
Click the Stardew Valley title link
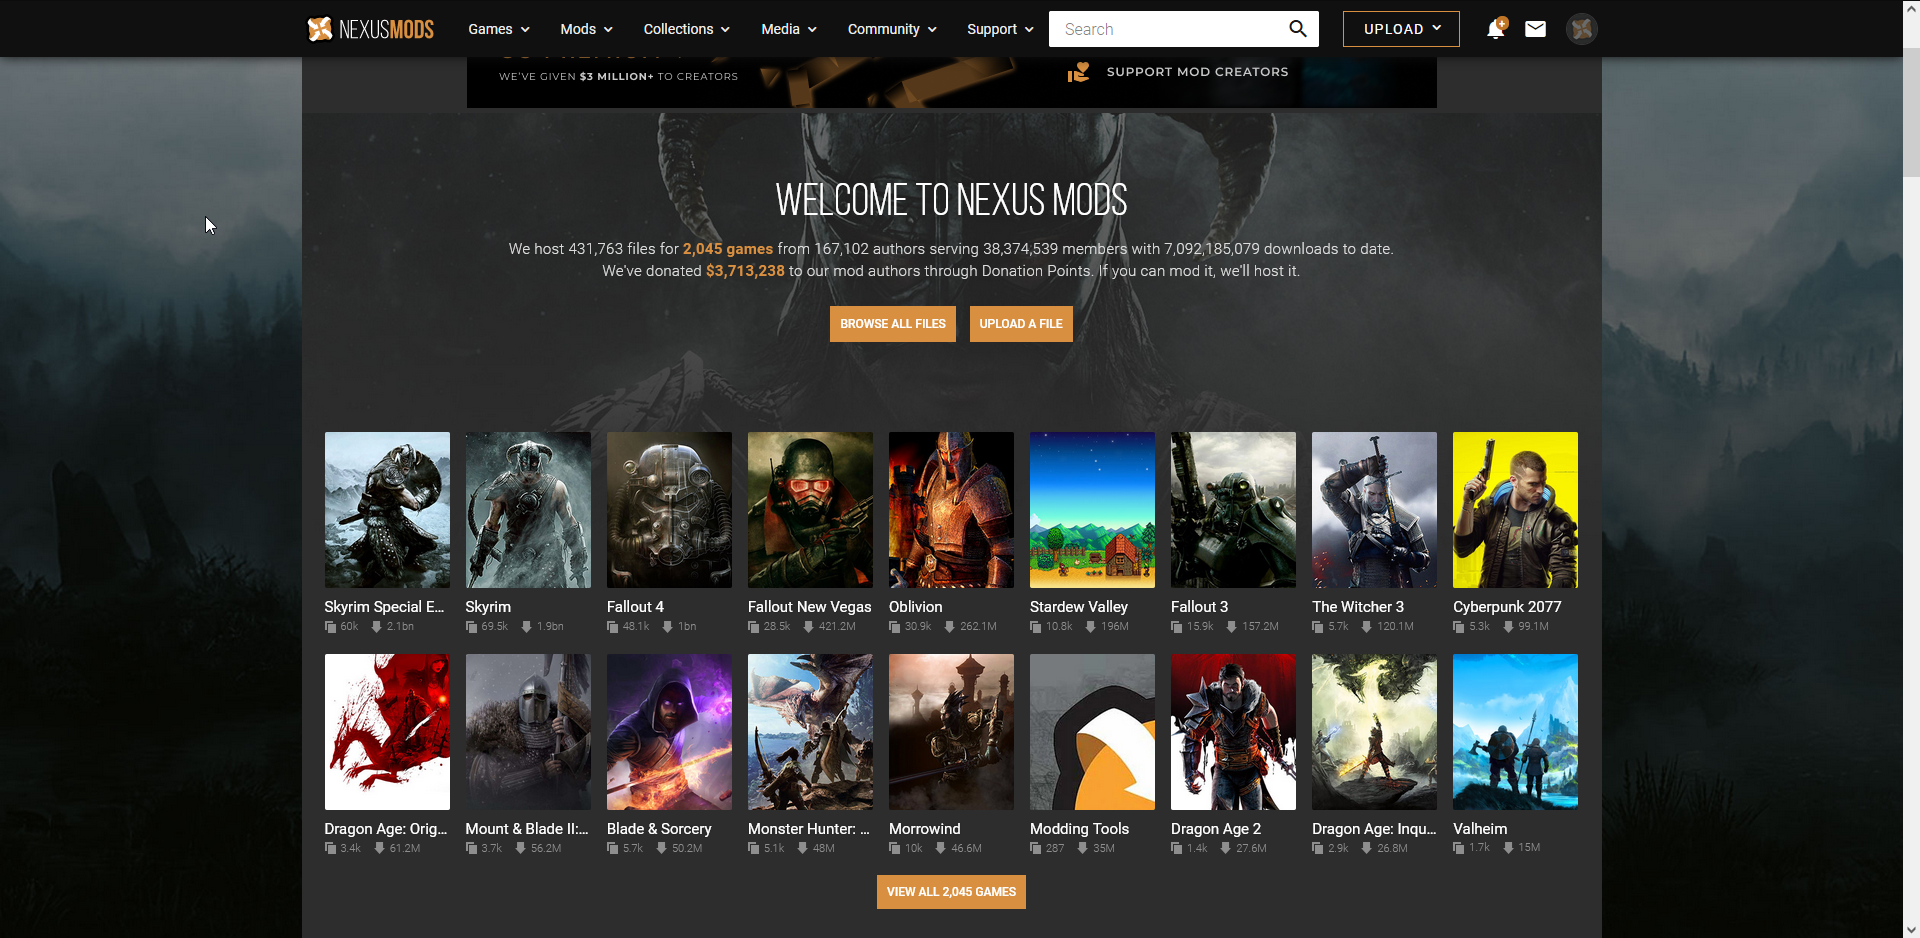(x=1079, y=607)
